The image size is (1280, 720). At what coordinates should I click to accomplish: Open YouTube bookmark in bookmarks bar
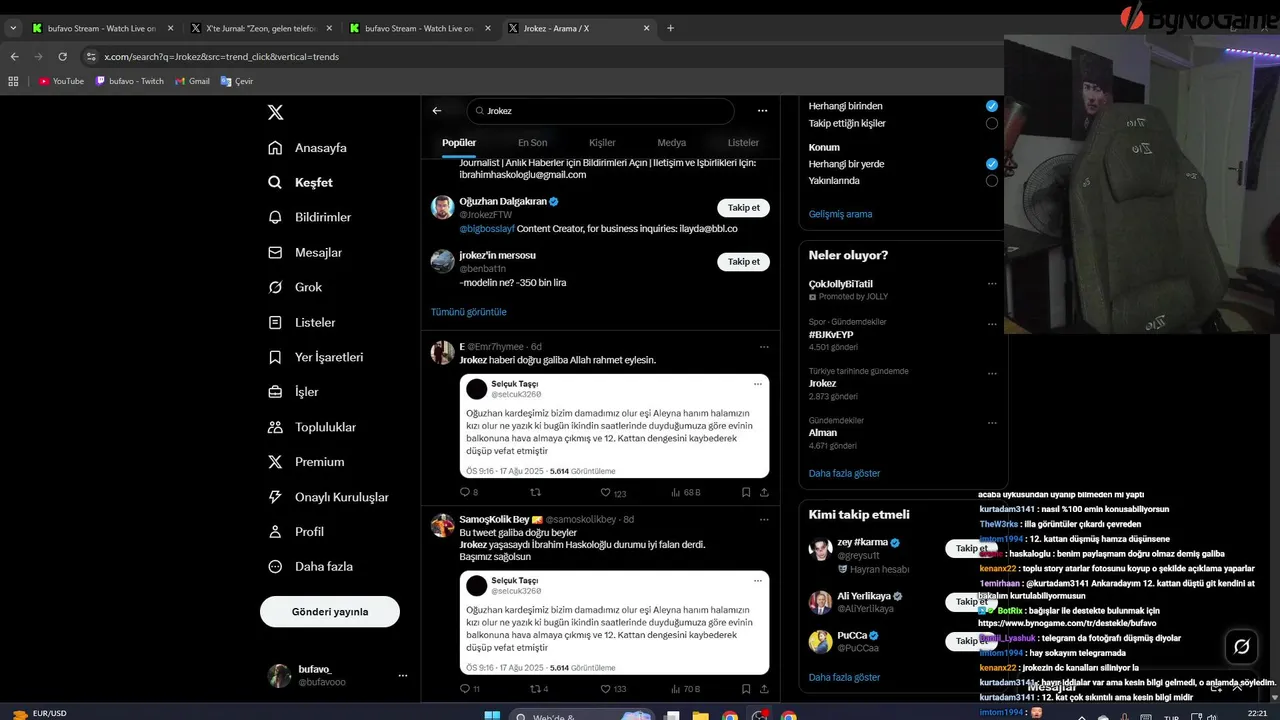[x=62, y=81]
